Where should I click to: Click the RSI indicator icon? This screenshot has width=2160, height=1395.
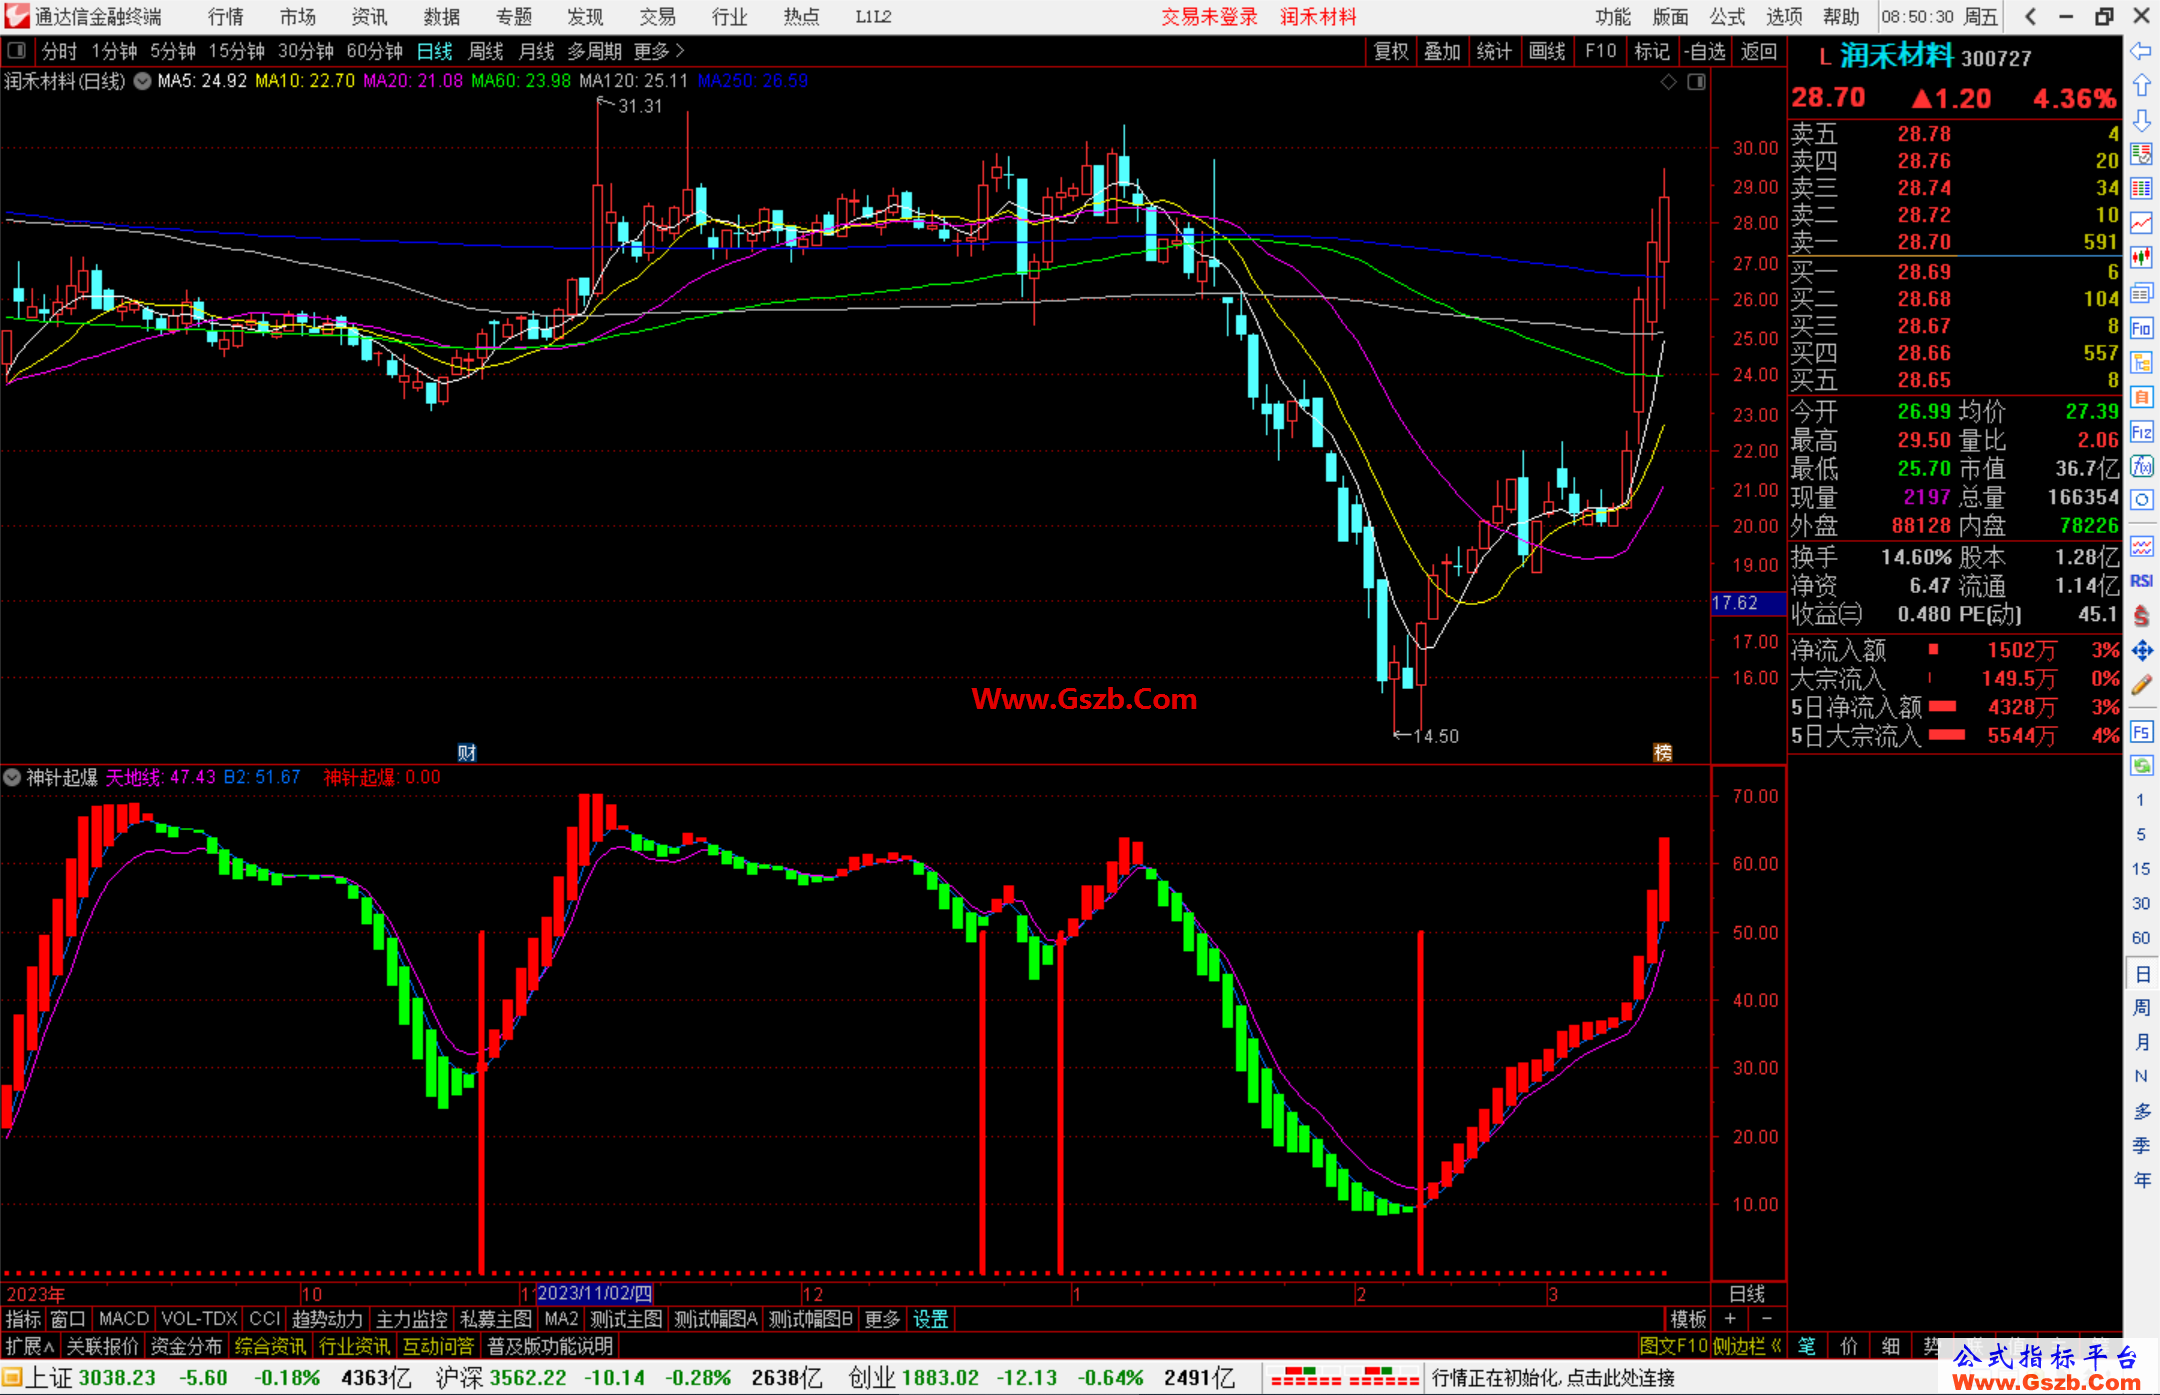click(x=2141, y=581)
